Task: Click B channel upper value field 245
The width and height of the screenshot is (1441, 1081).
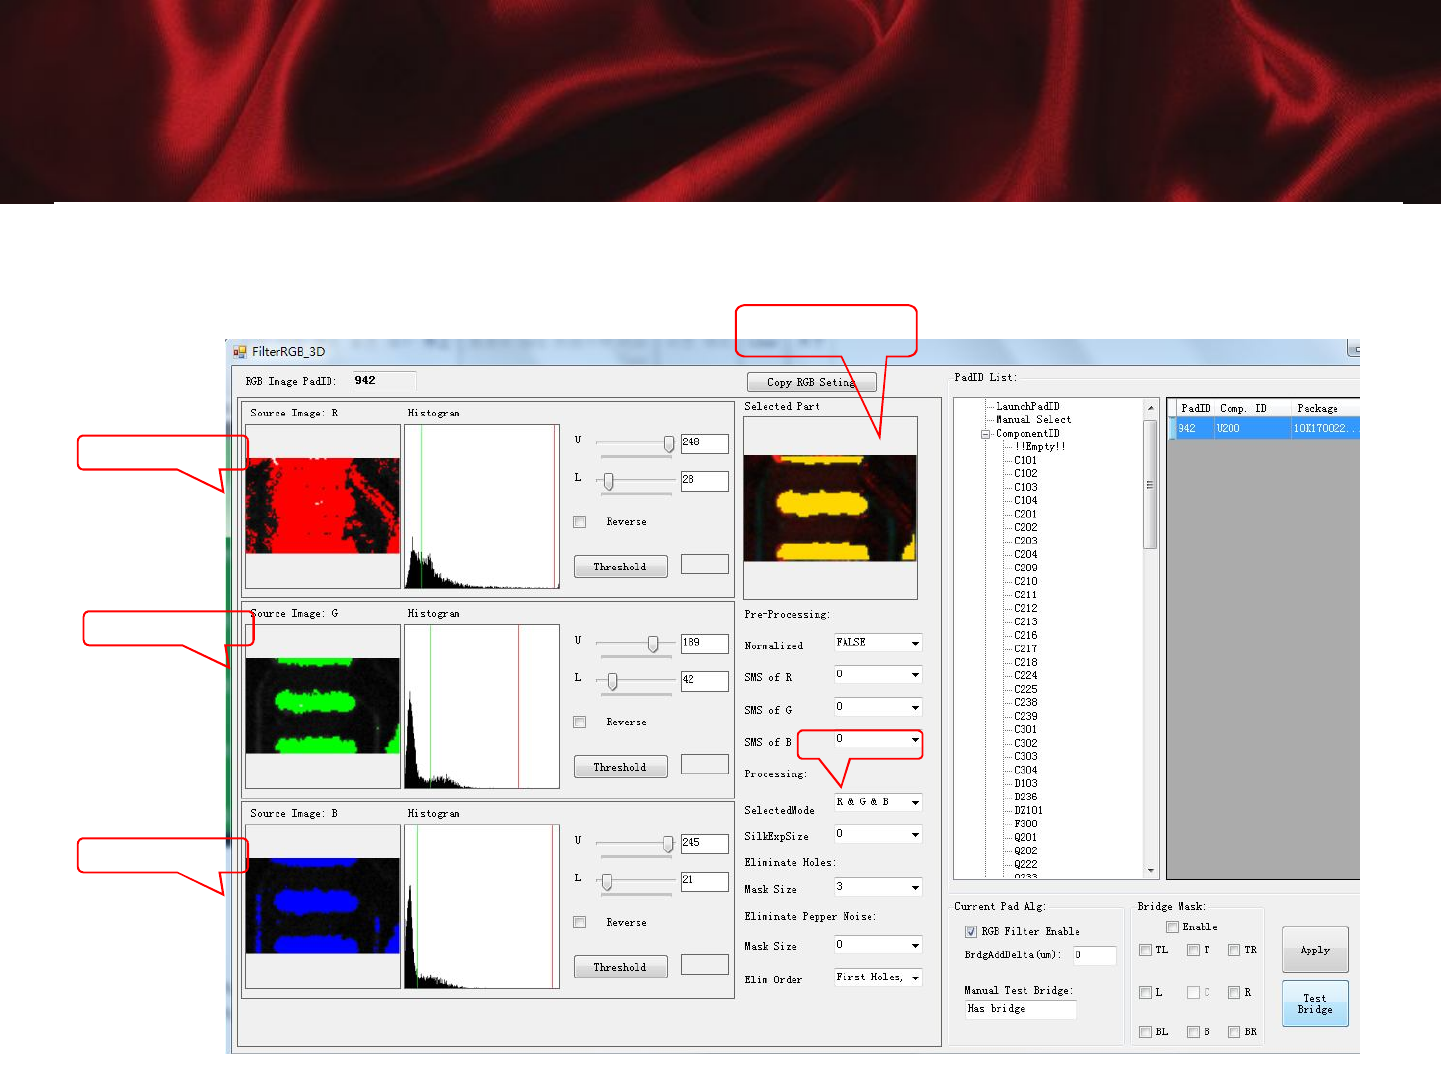Action: point(704,843)
